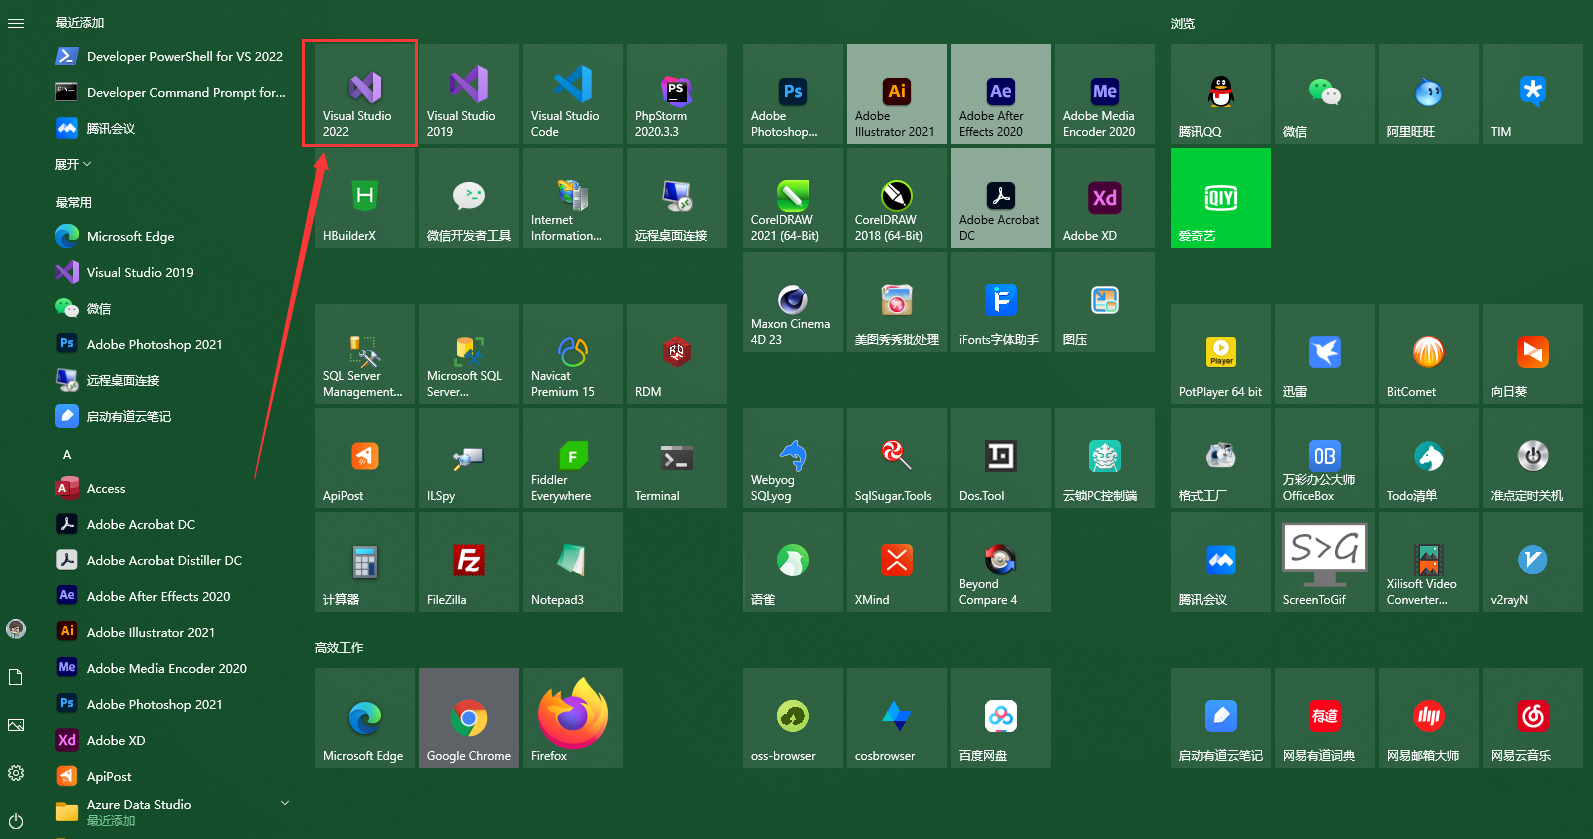
Task: Open Developer PowerShell for VS 2022
Action: pos(170,57)
